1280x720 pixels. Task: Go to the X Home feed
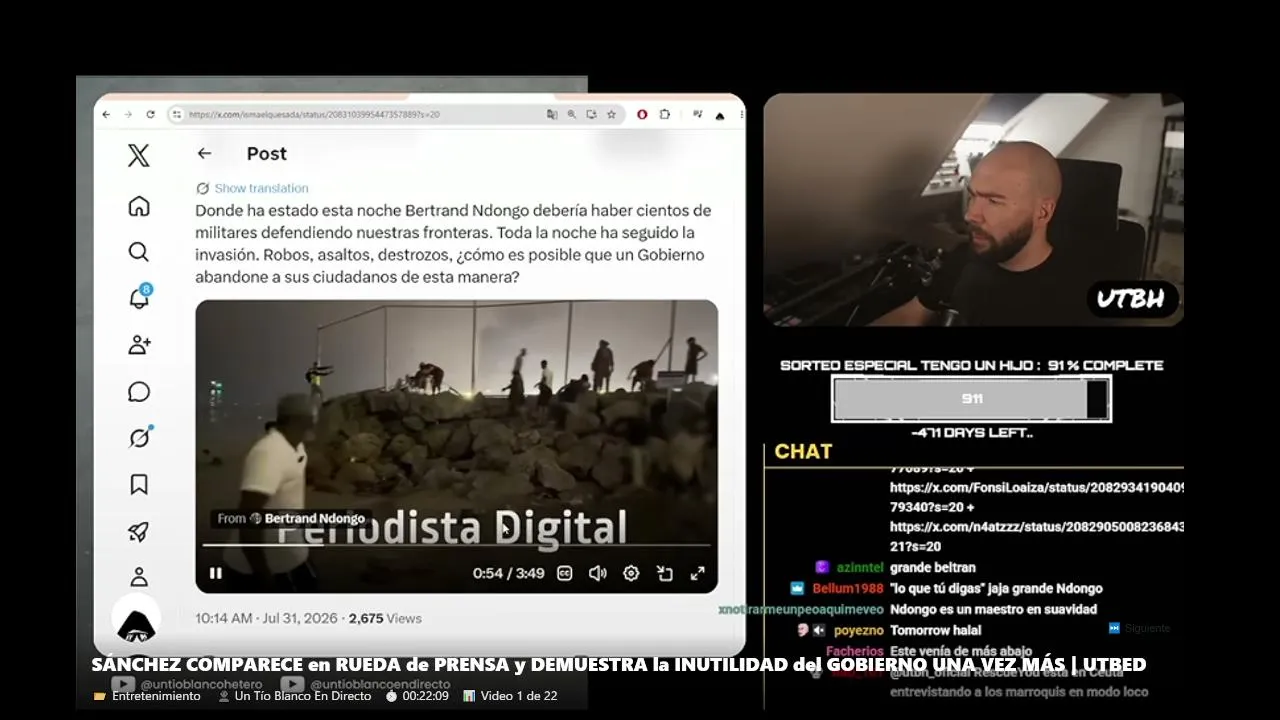coord(139,206)
